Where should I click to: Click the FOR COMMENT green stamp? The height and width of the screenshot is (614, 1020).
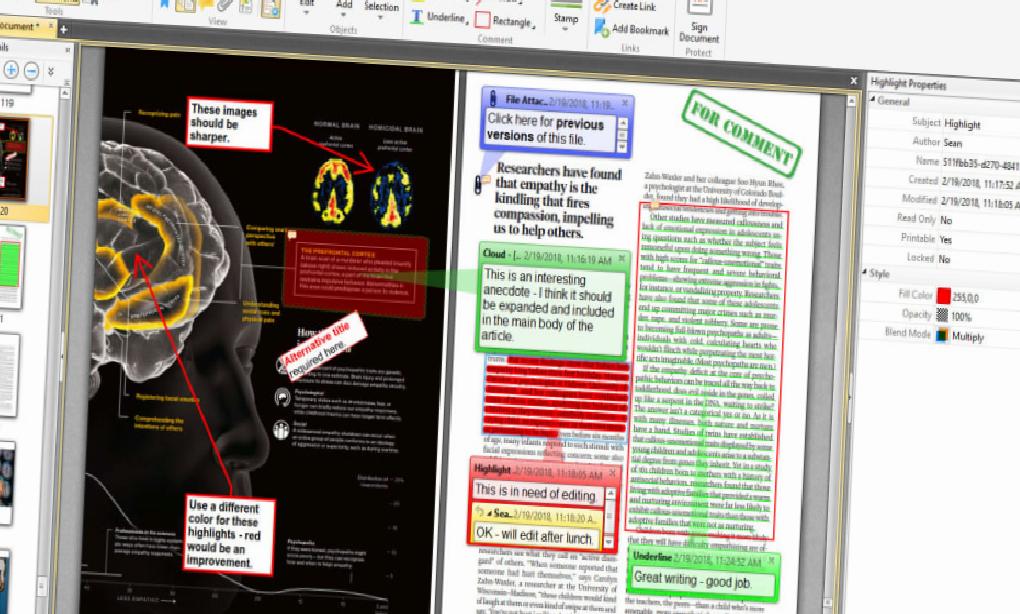pyautogui.click(x=743, y=133)
